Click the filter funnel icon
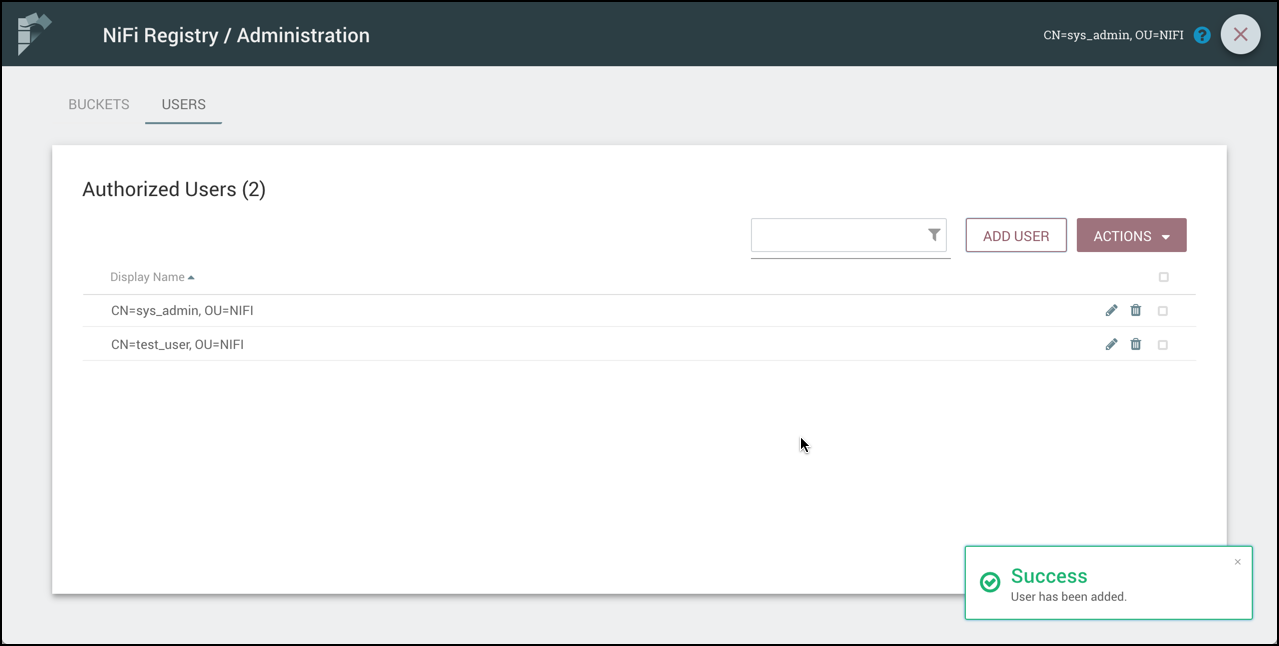This screenshot has width=1279, height=646. click(x=933, y=234)
